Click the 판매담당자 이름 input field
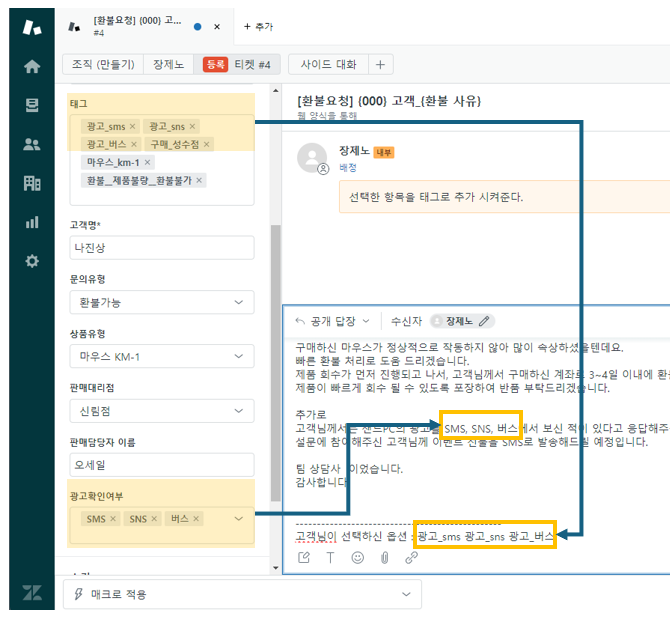The image size is (670, 632). (162, 465)
